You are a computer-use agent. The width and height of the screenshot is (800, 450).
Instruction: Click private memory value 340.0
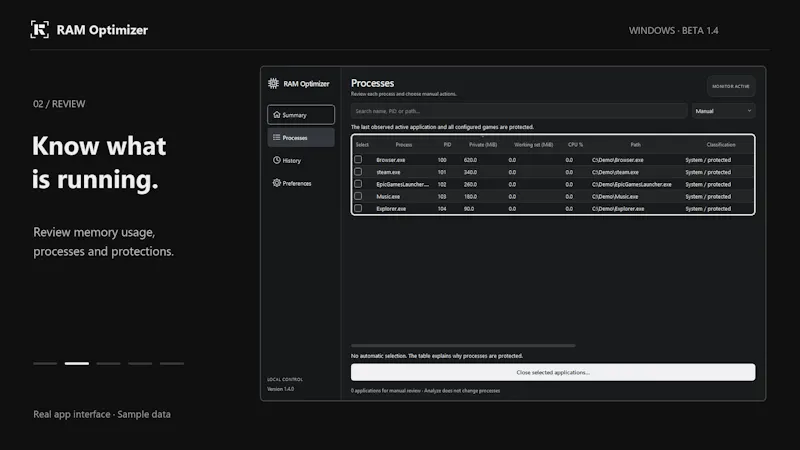click(470, 172)
